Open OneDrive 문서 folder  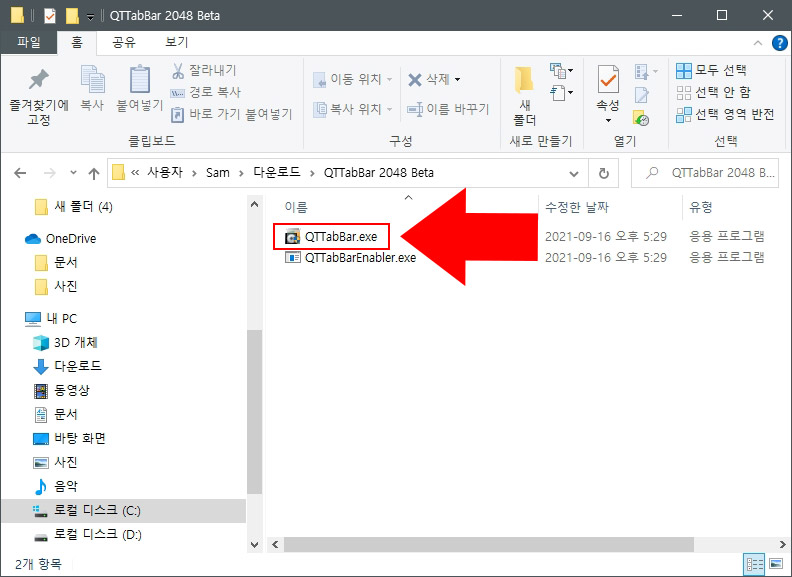(x=56, y=262)
